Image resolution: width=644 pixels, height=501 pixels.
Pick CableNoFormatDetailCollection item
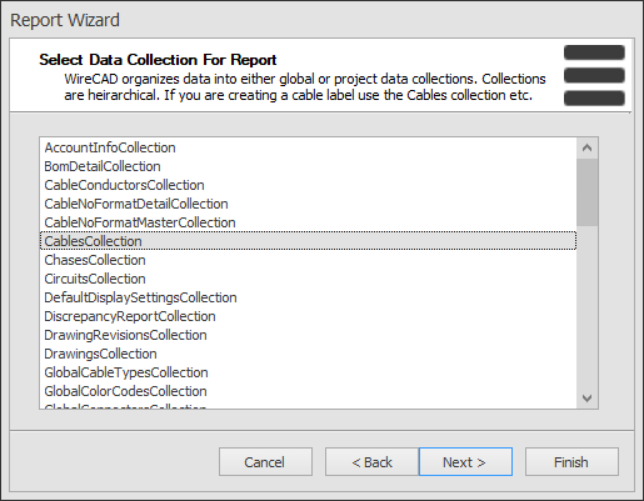136,204
